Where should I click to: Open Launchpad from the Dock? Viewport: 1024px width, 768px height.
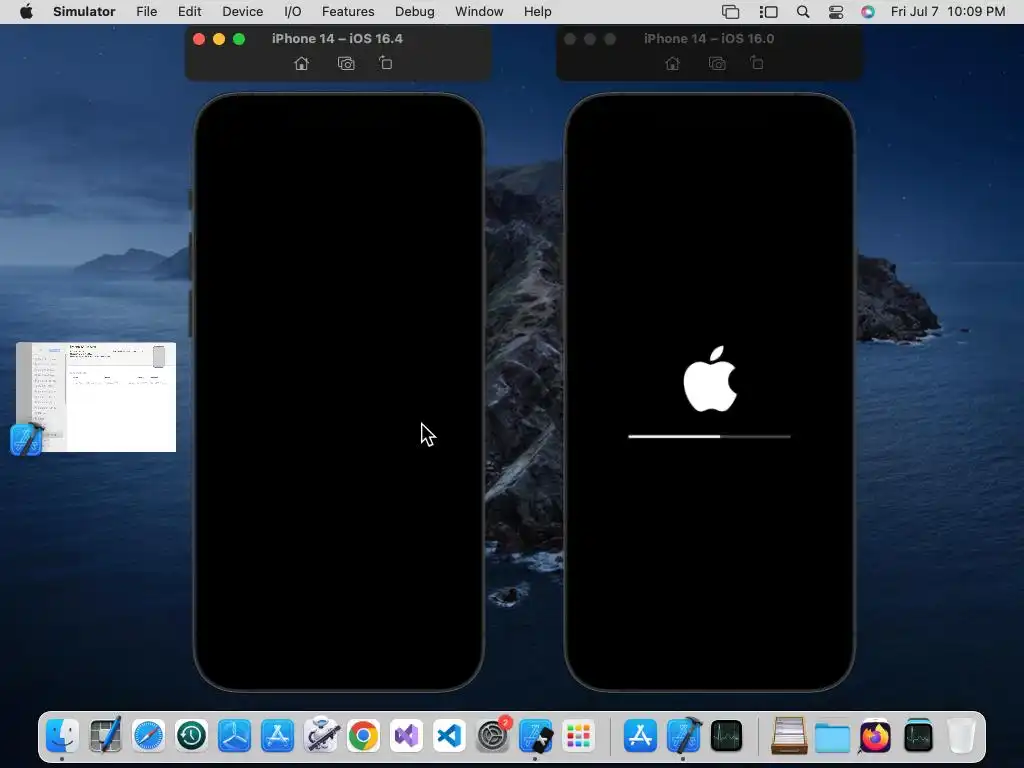(579, 736)
